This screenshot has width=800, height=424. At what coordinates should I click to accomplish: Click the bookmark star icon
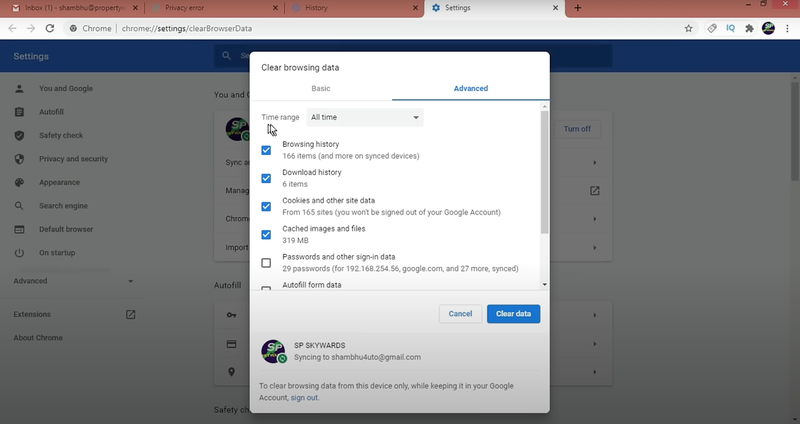coord(688,28)
